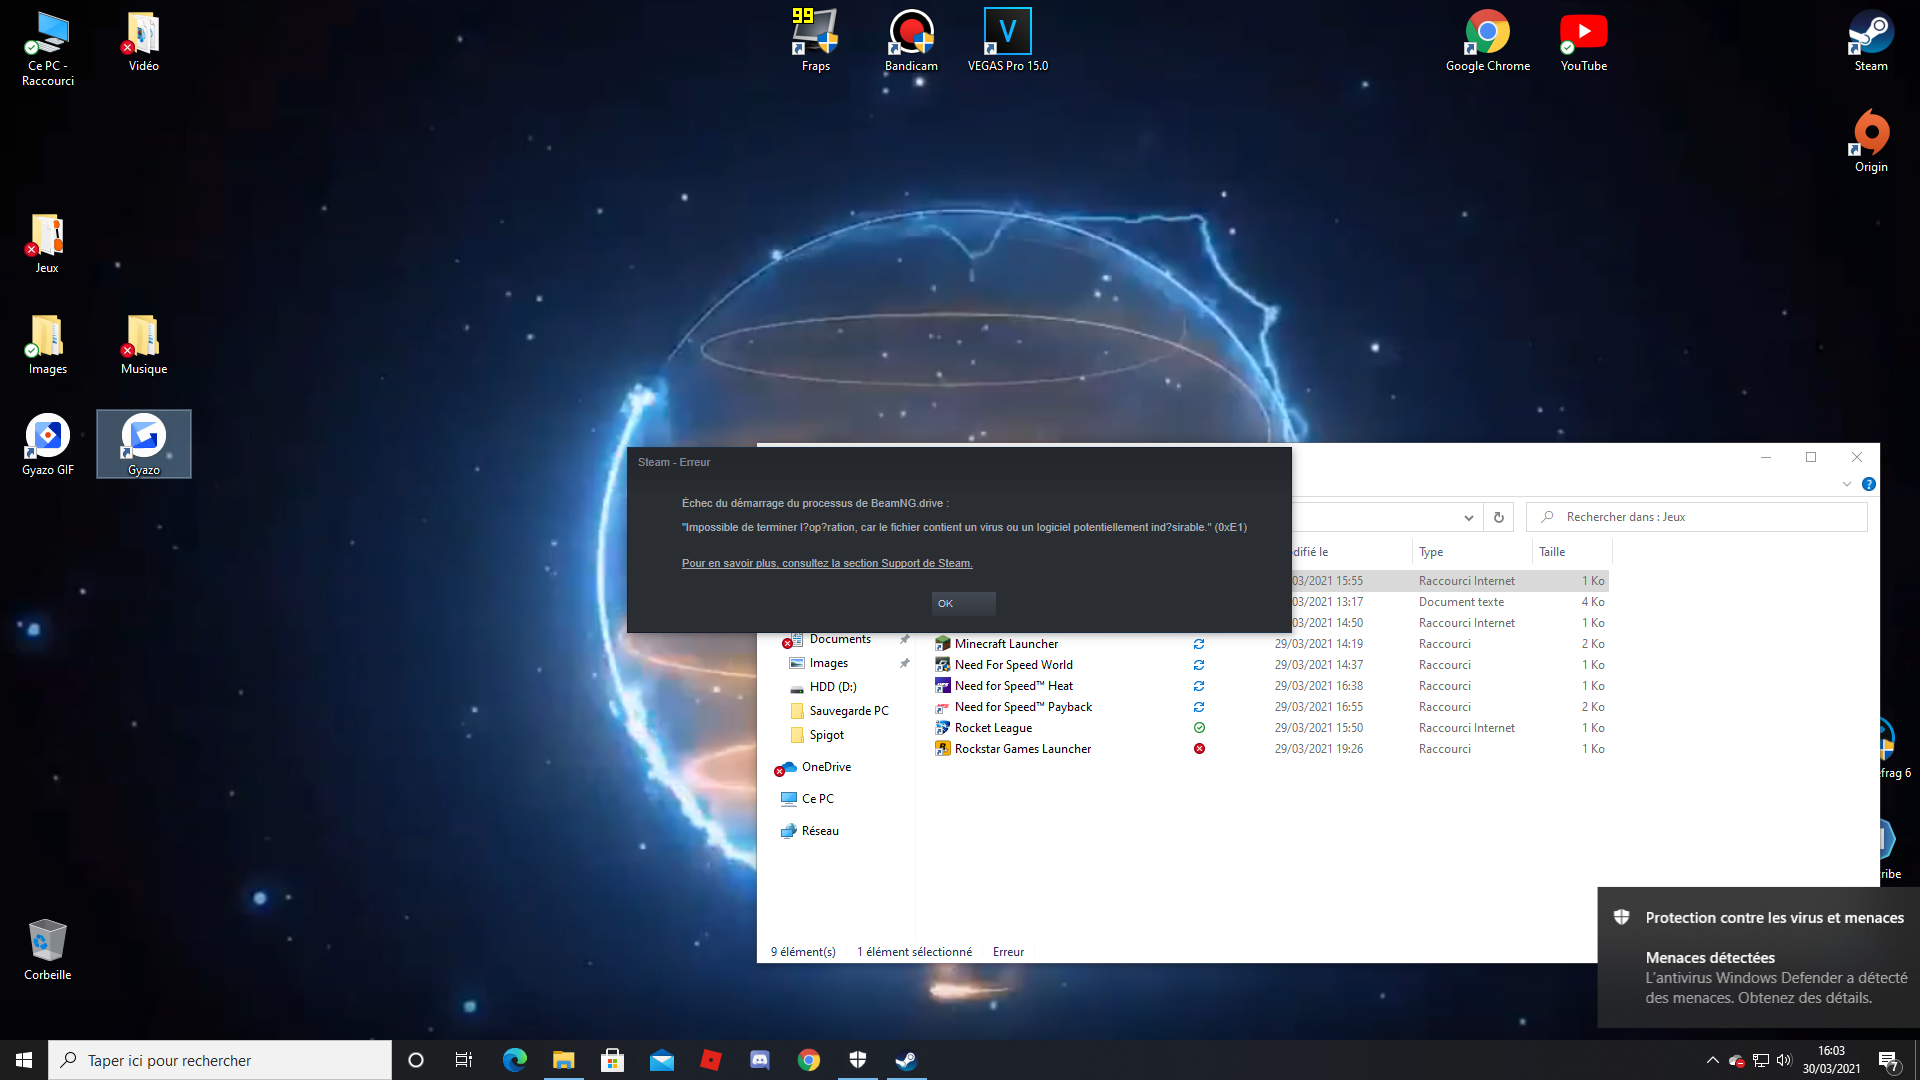Screen dimensions: 1920x1080
Task: Open Ce PC in the Explorer sidebar
Action: point(817,799)
